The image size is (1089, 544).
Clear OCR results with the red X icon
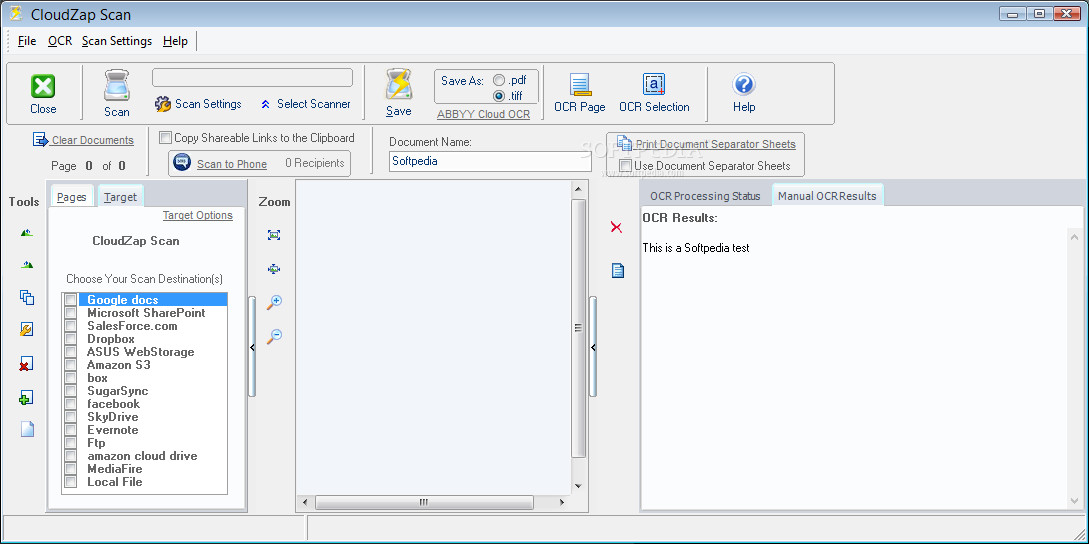616,227
